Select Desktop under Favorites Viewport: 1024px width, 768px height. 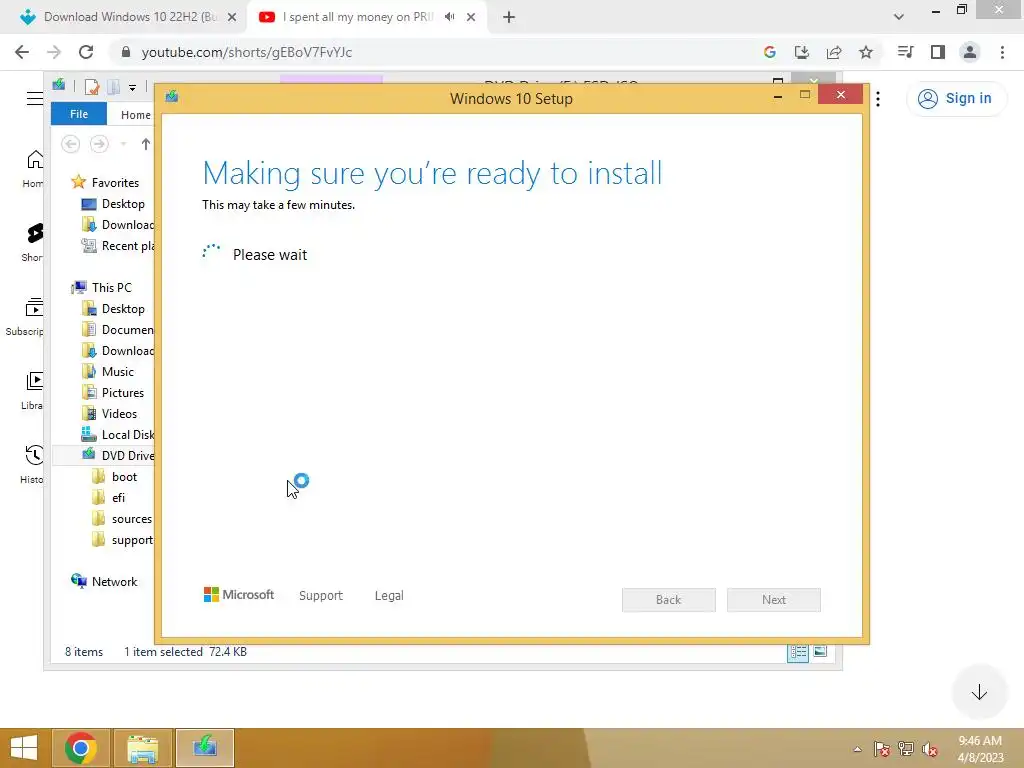[x=113, y=204]
